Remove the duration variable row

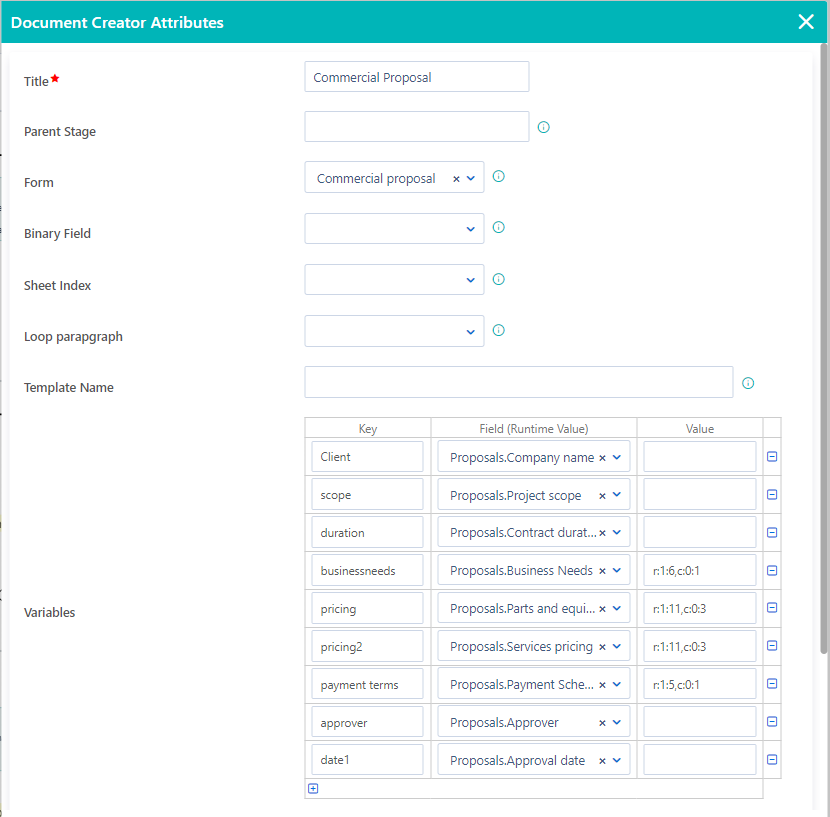(772, 533)
